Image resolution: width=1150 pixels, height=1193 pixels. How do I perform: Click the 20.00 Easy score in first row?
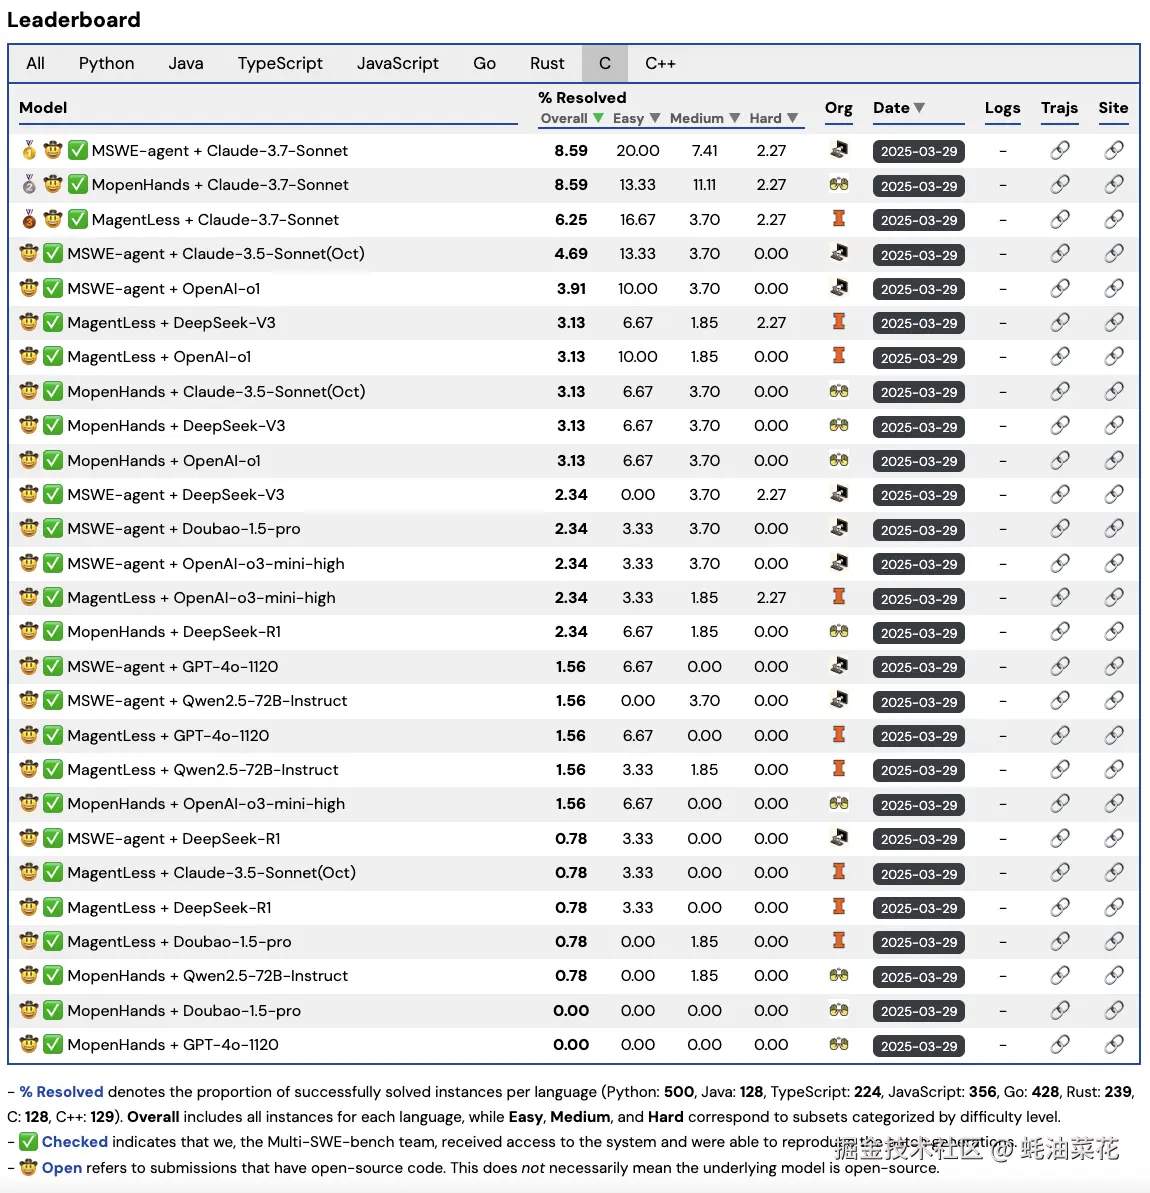(x=638, y=151)
